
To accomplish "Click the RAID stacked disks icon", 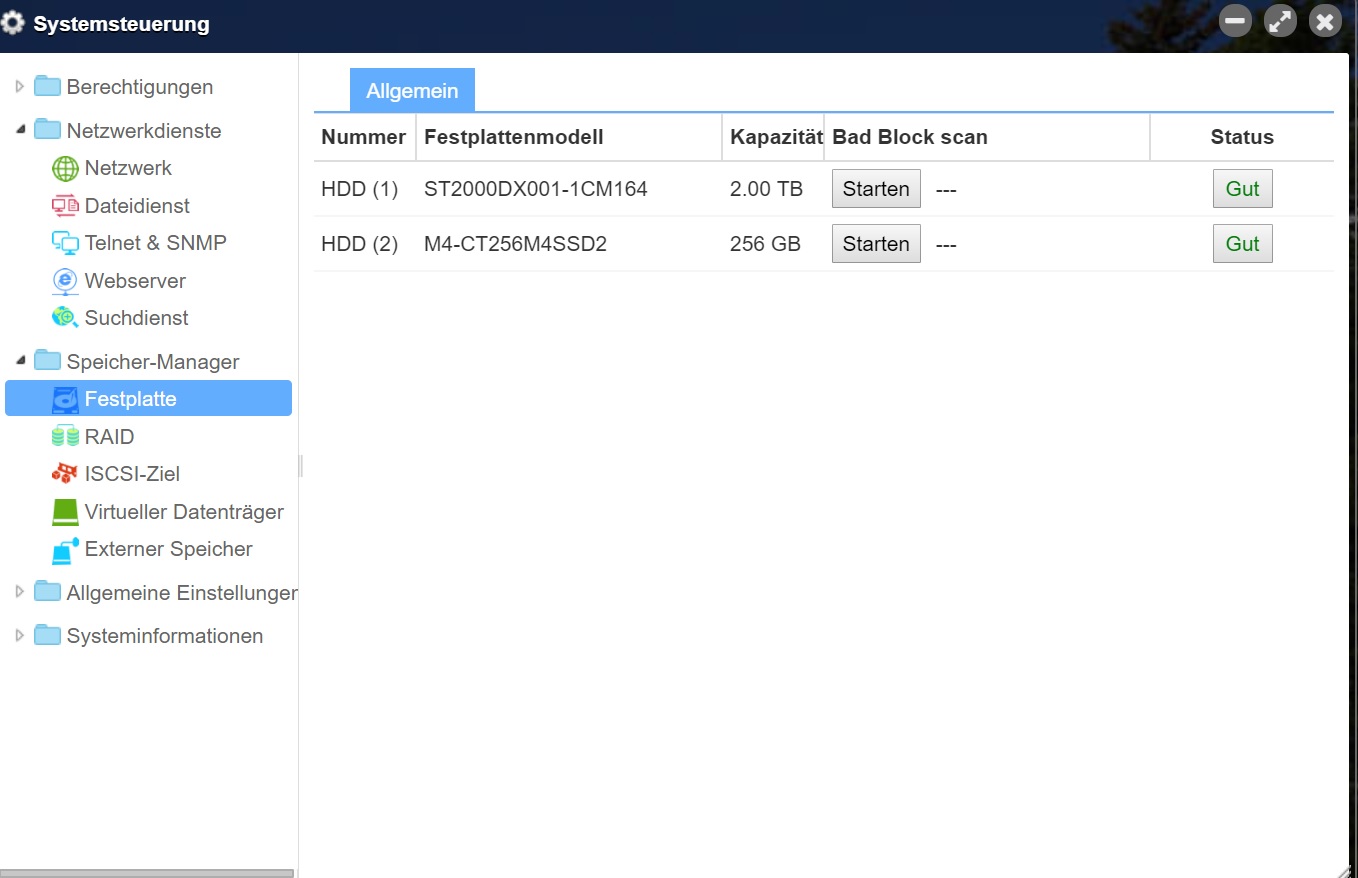I will (x=65, y=437).
